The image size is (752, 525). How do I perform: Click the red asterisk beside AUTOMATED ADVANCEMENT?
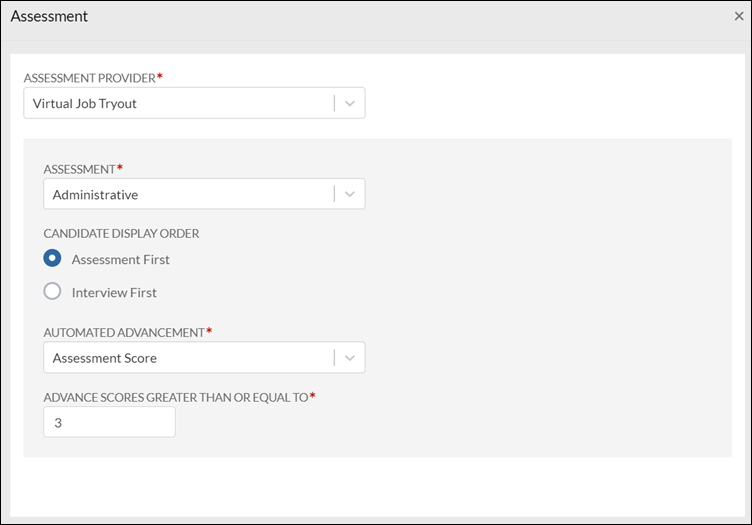pos(209,331)
